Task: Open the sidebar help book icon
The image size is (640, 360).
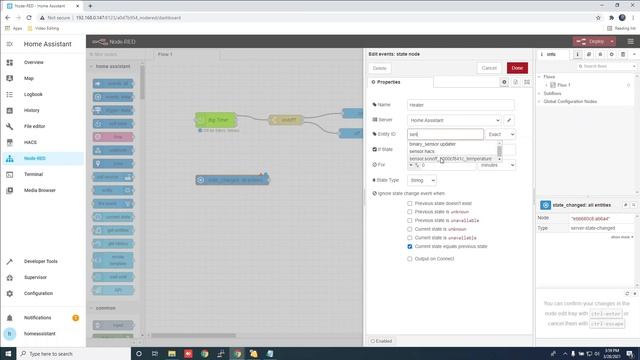Action: tap(589, 54)
